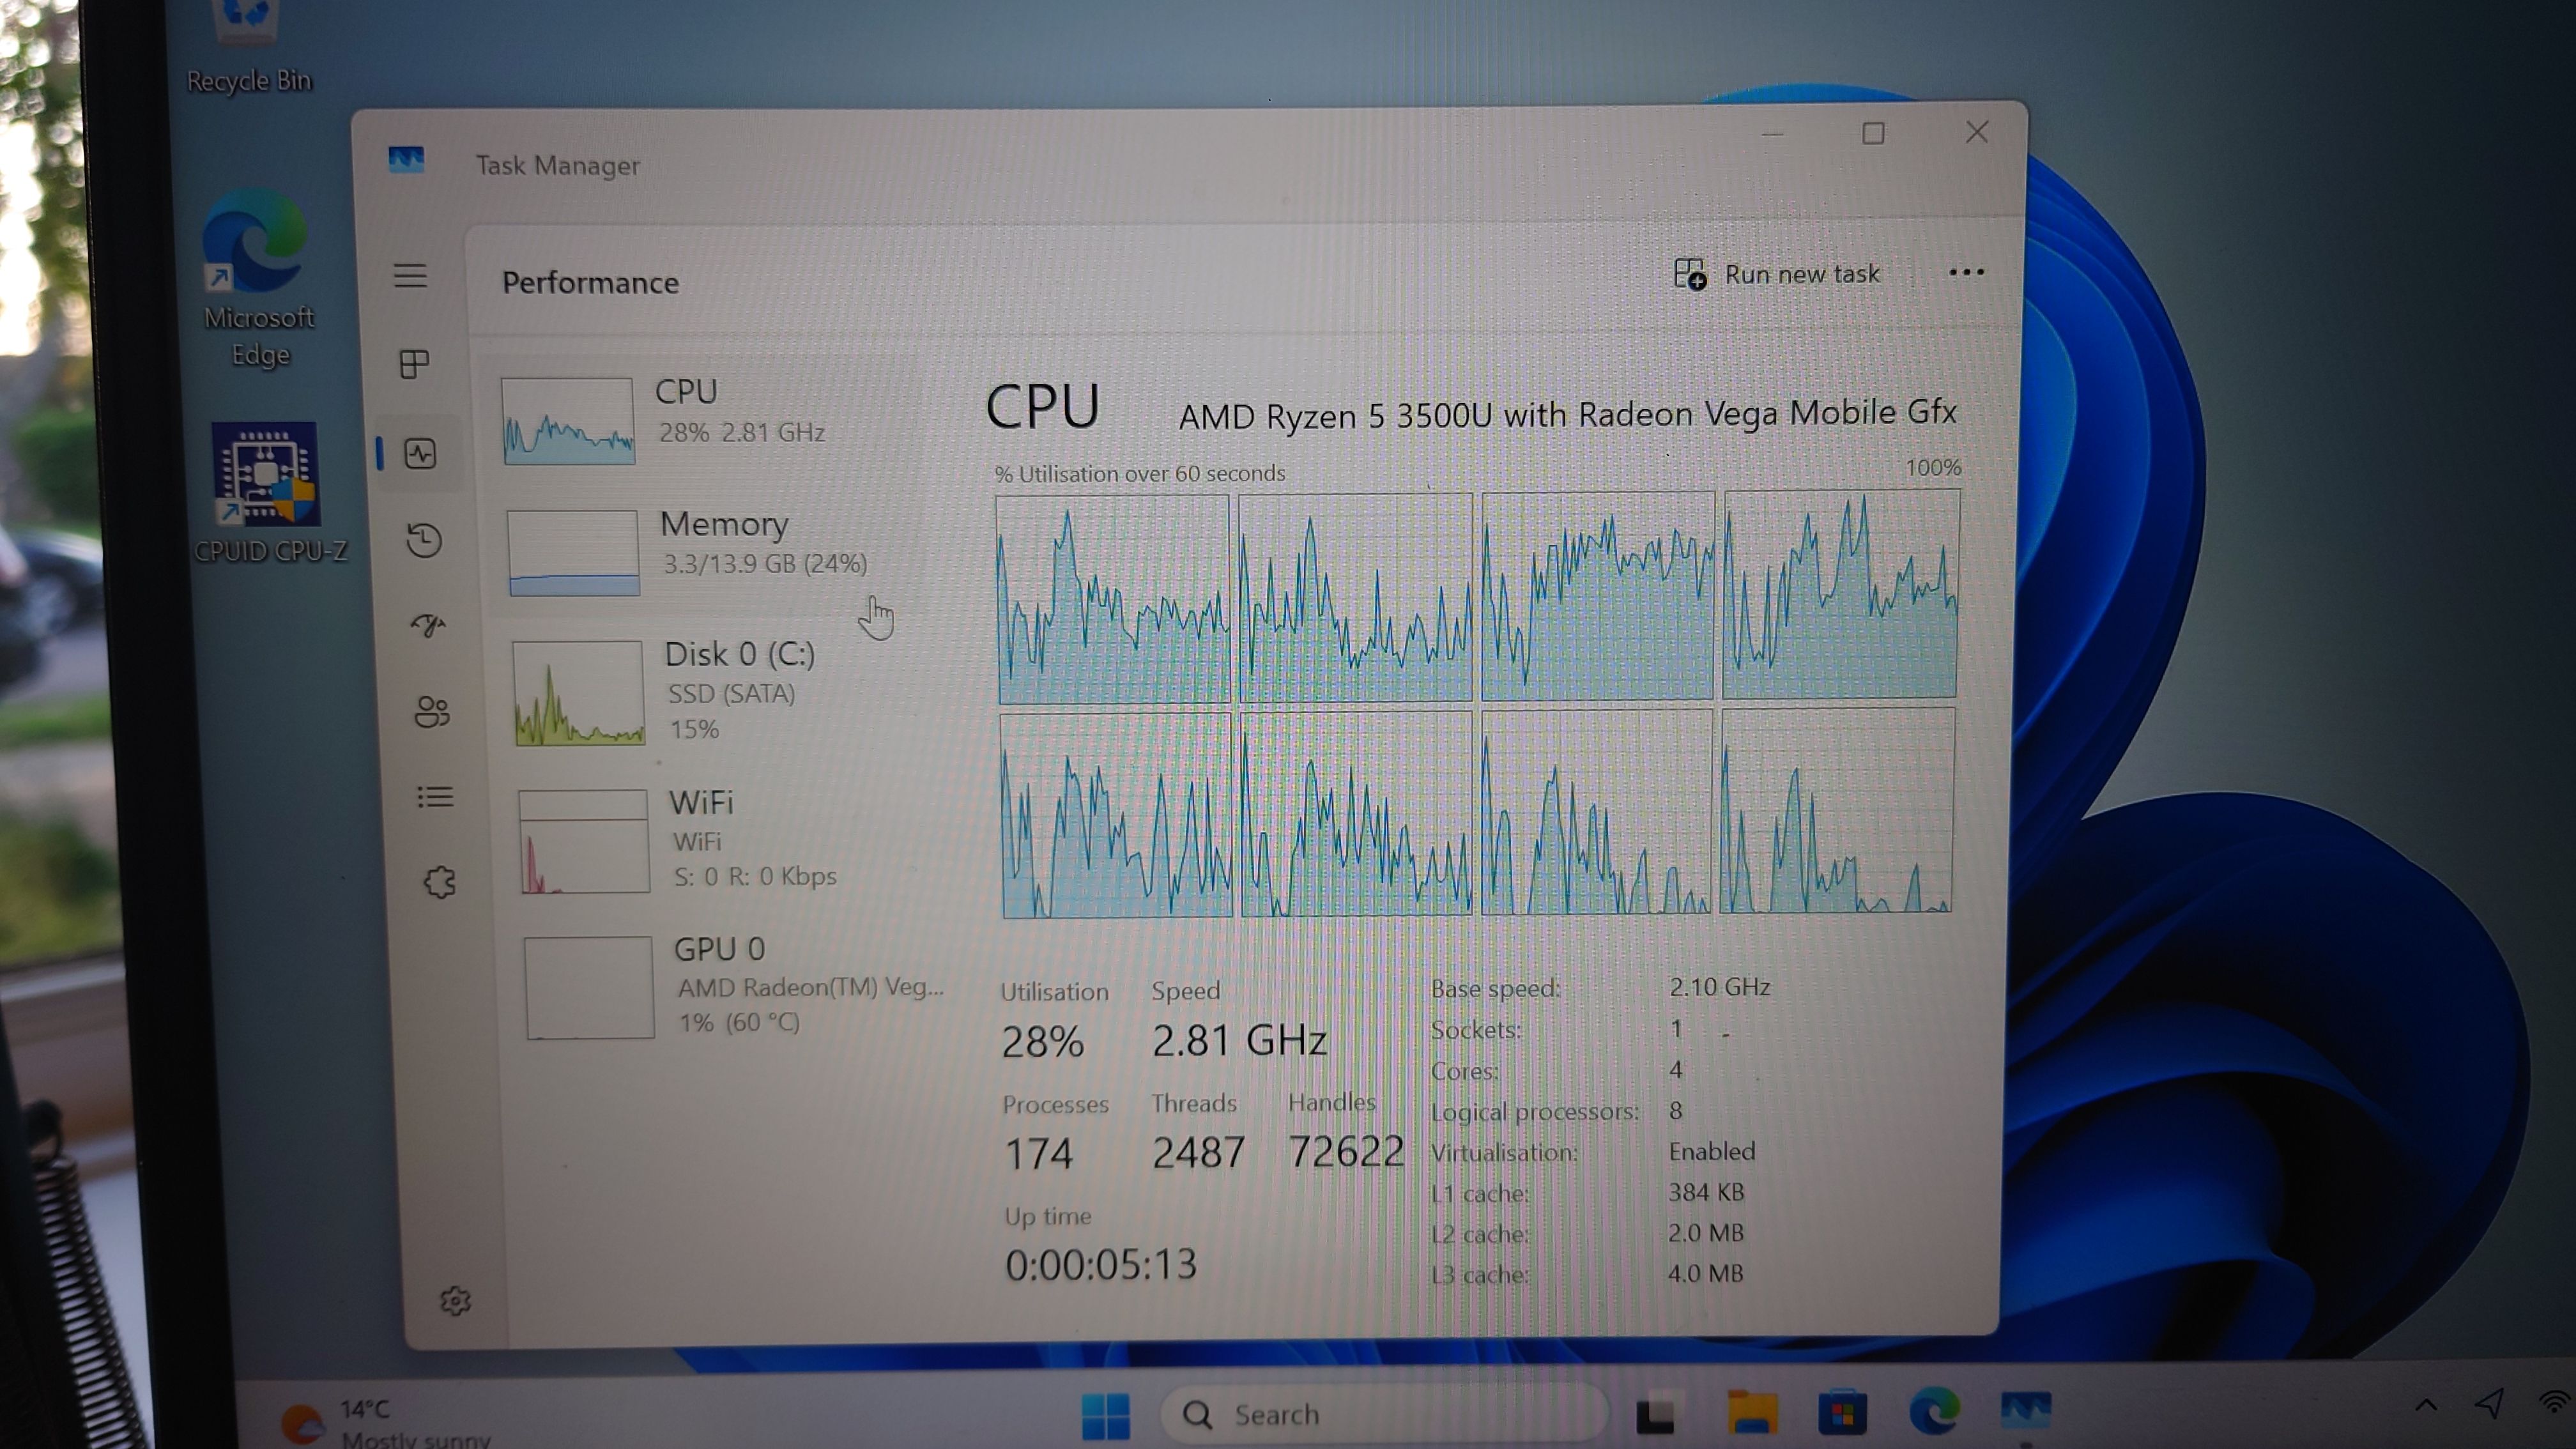Minimize the Task Manager window
The height and width of the screenshot is (1449, 2576).
pos(1772,134)
